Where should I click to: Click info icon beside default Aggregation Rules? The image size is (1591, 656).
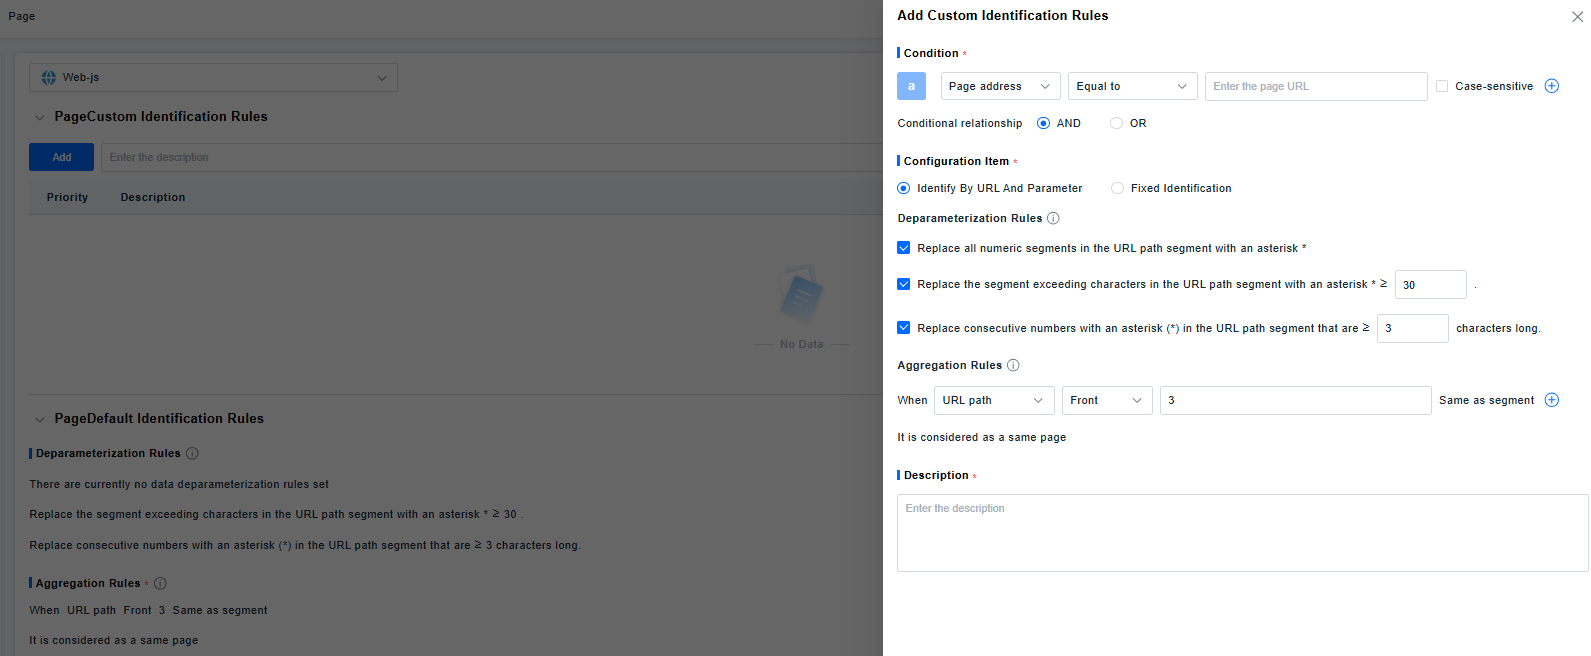point(160,583)
